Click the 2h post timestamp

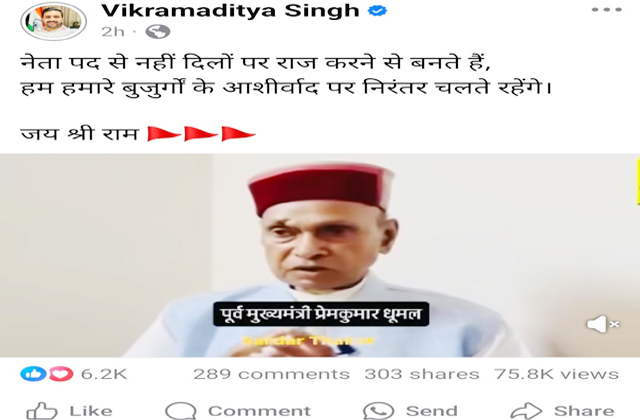click(x=113, y=32)
